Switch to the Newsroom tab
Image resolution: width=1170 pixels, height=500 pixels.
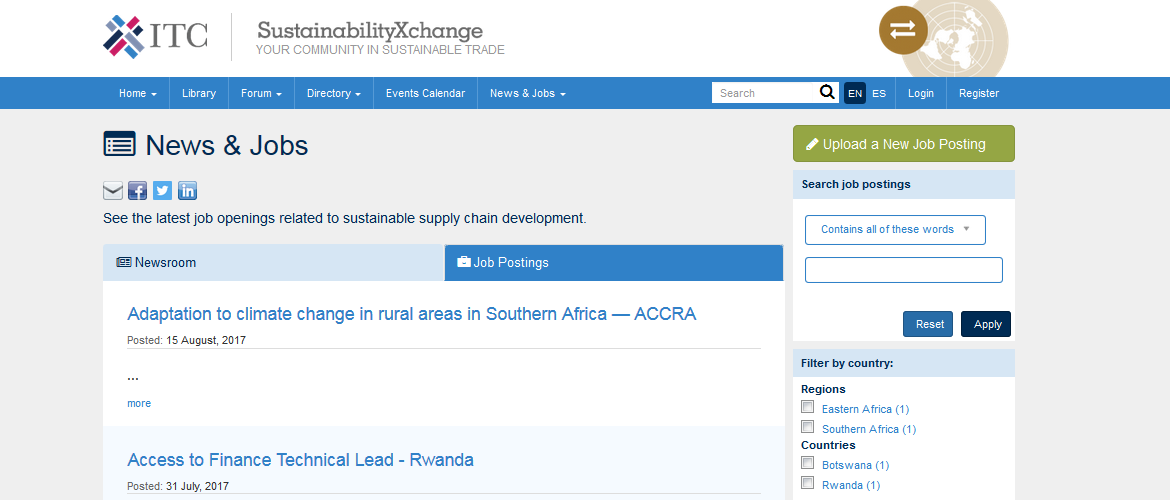[274, 263]
